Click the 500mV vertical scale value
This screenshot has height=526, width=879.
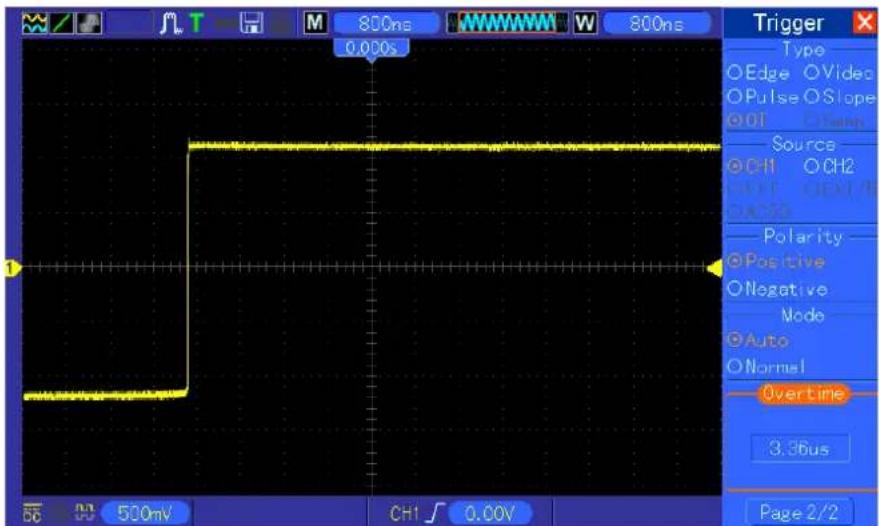click(145, 513)
